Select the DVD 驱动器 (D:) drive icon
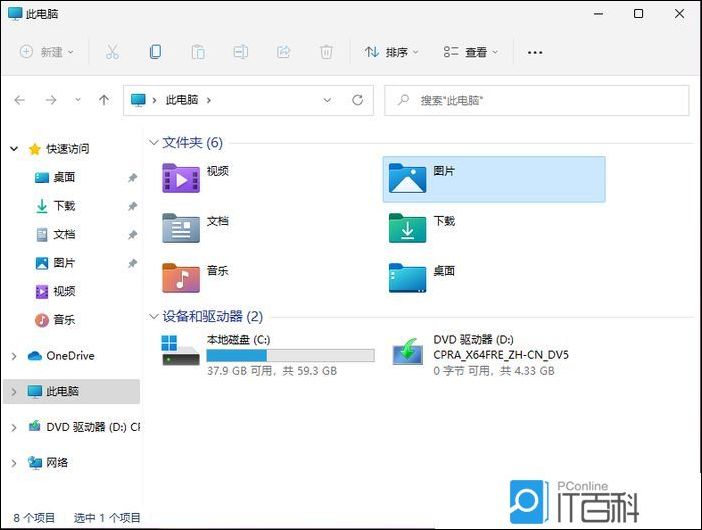 [x=407, y=352]
